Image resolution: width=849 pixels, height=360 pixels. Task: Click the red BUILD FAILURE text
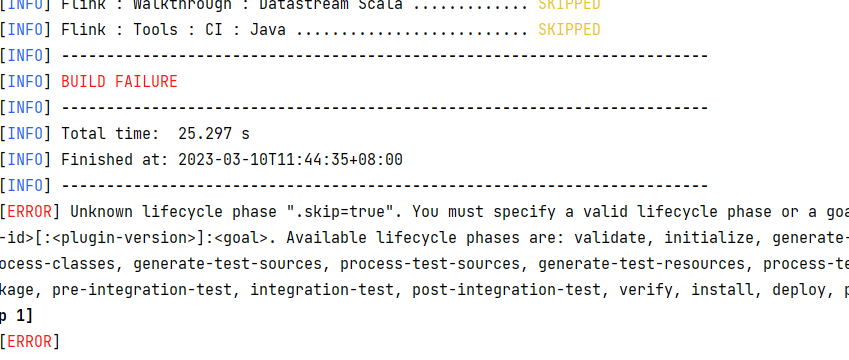[119, 82]
